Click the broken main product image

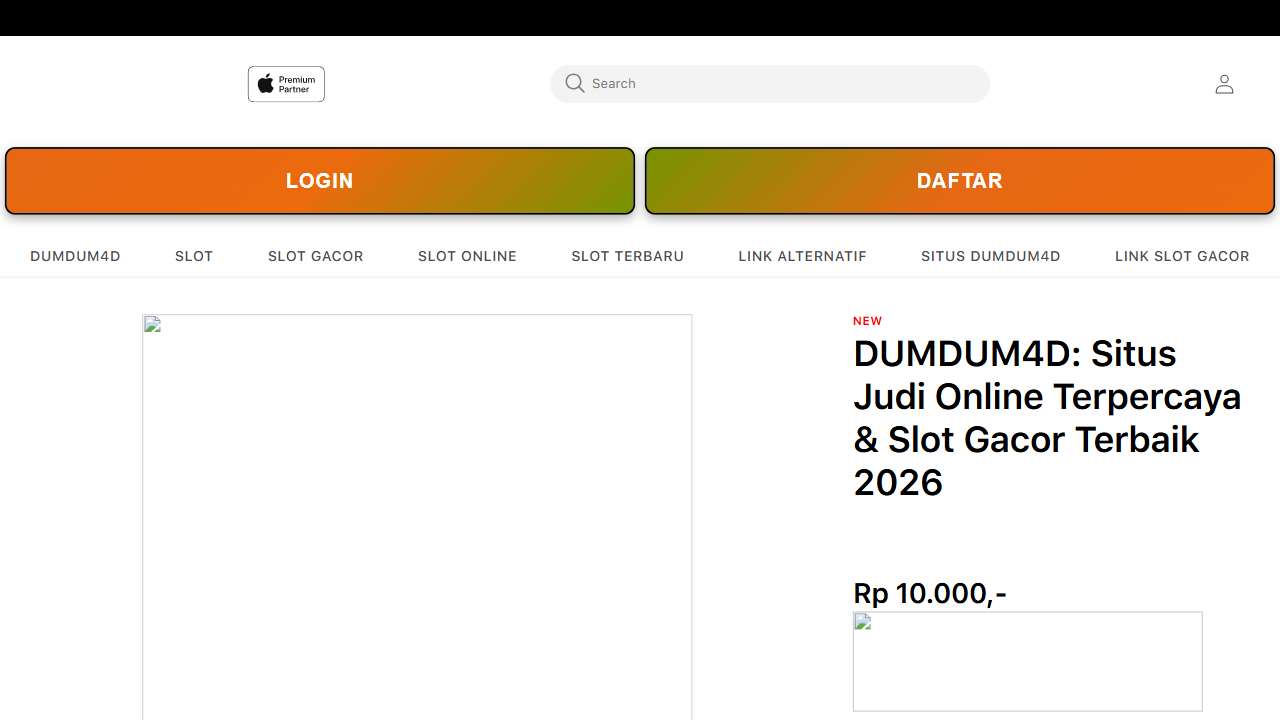click(x=417, y=517)
